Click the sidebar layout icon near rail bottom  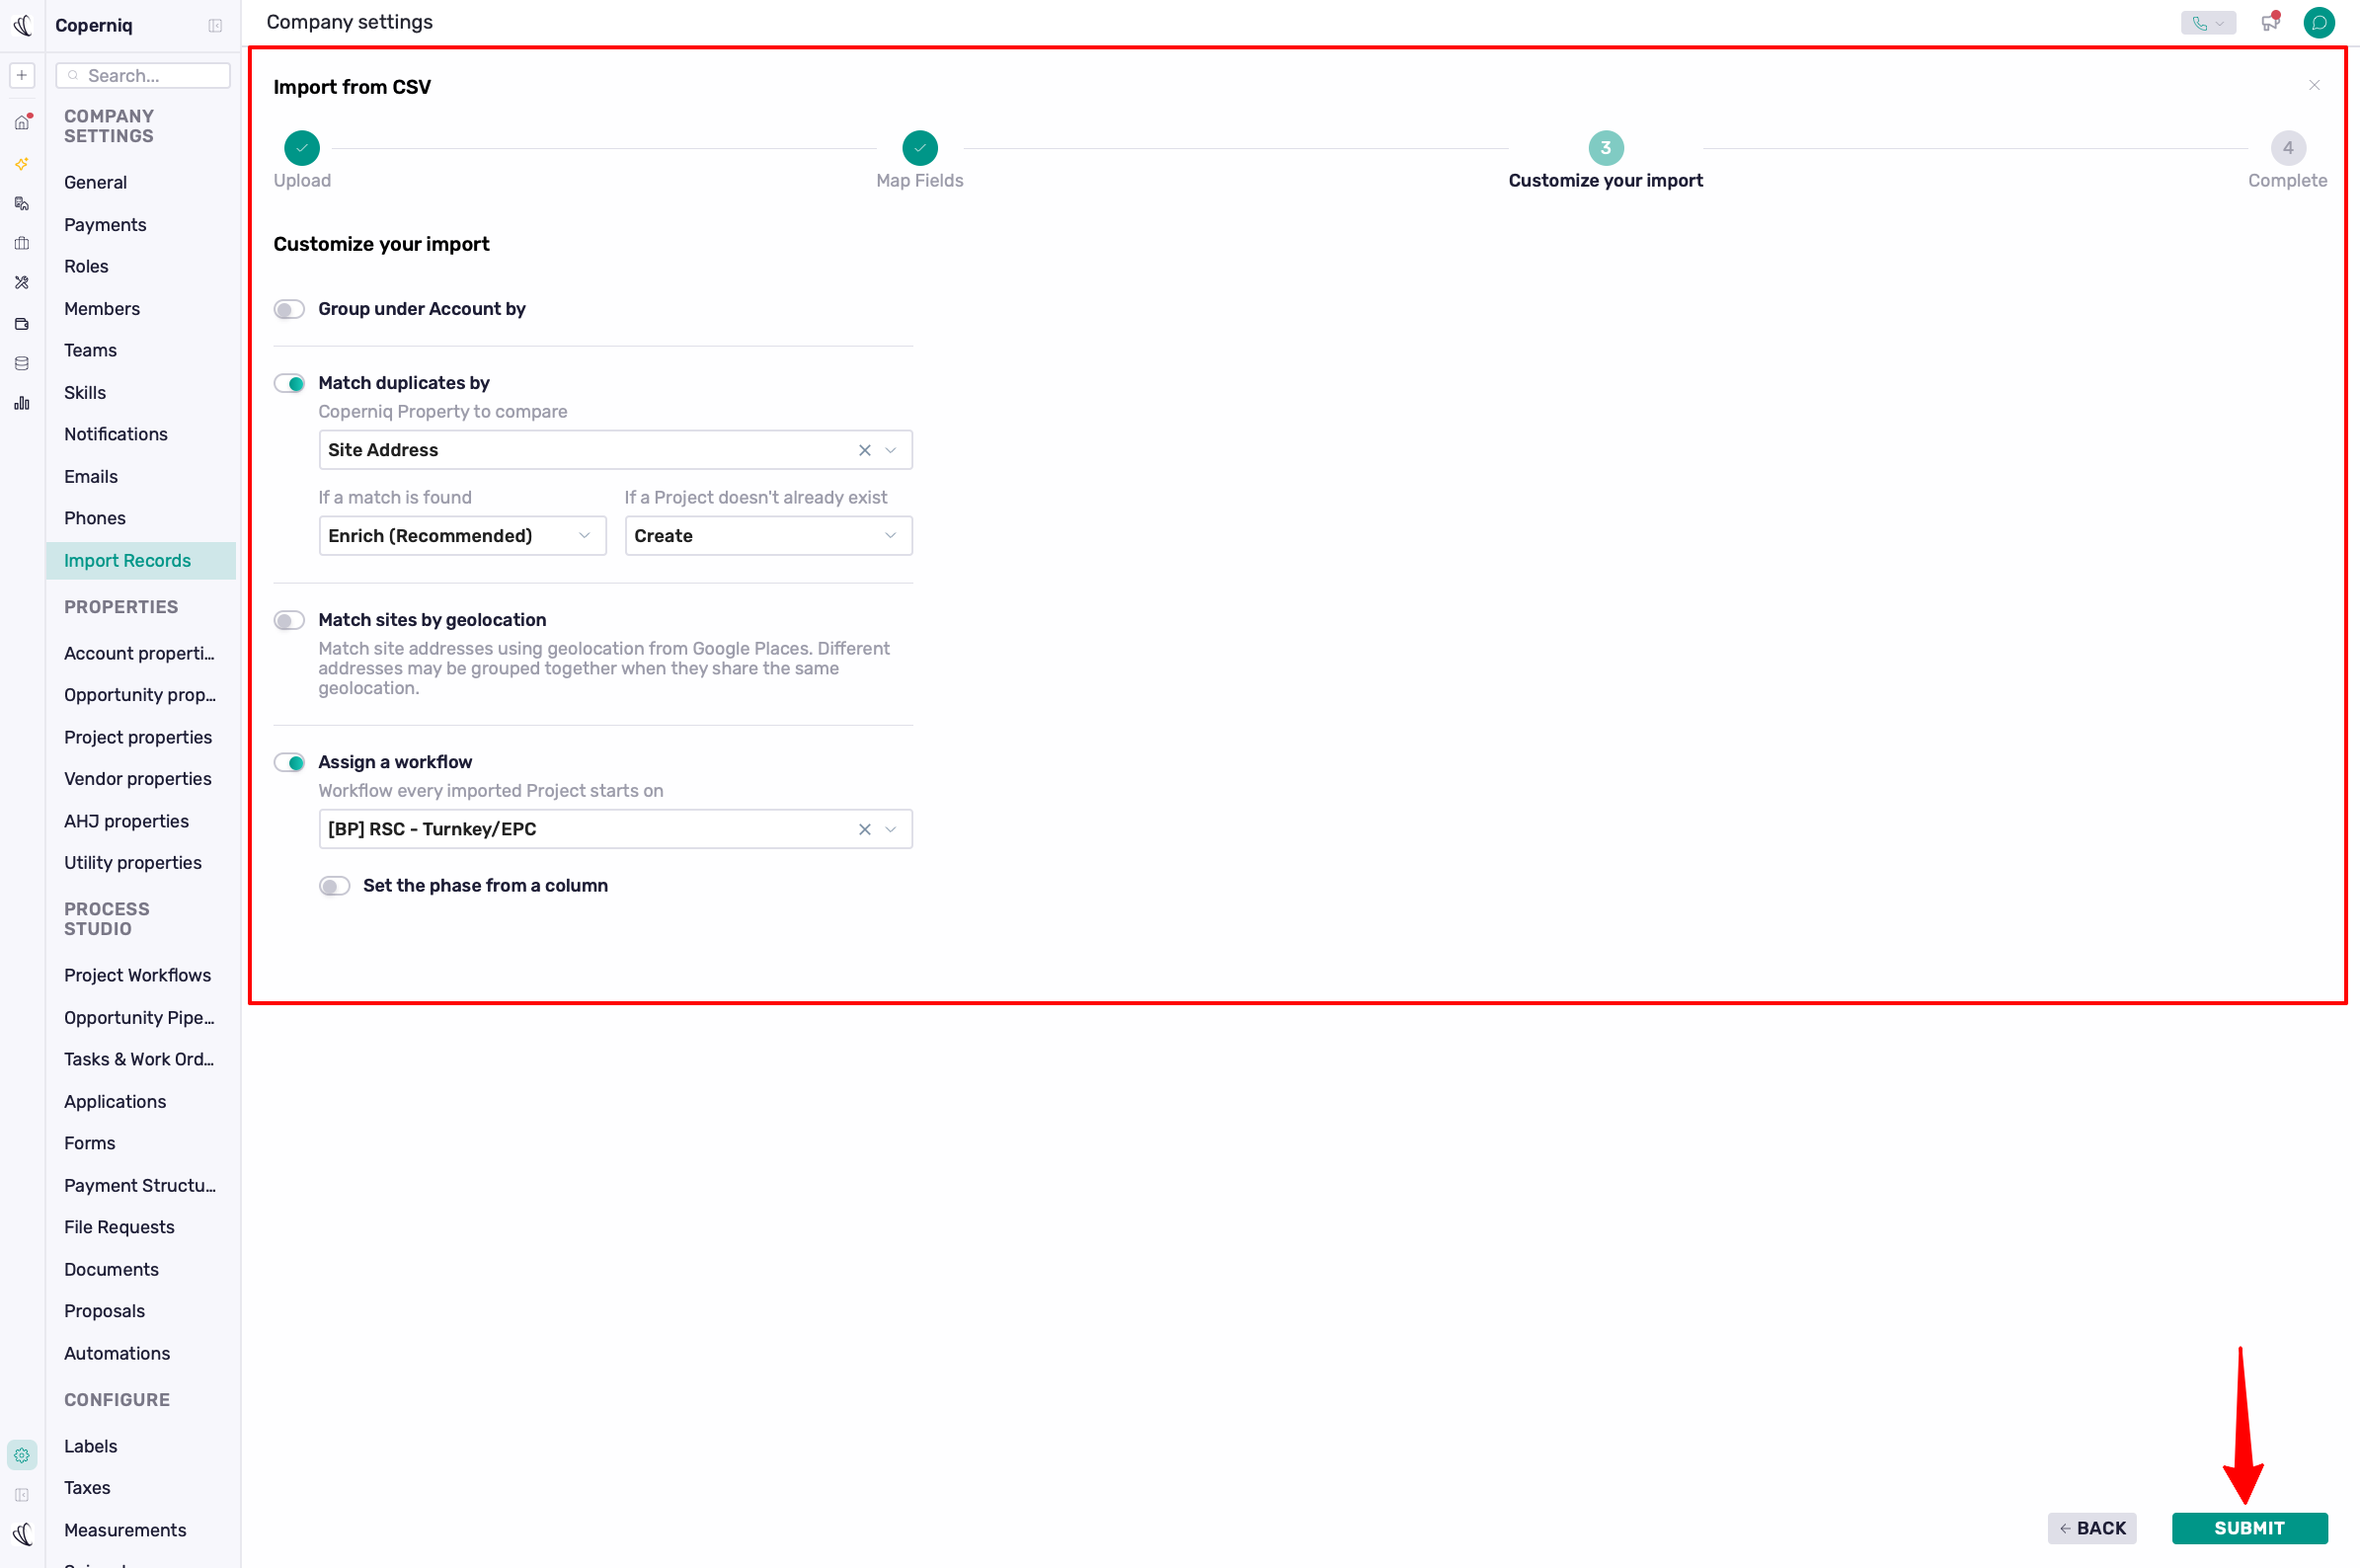click(x=22, y=1495)
